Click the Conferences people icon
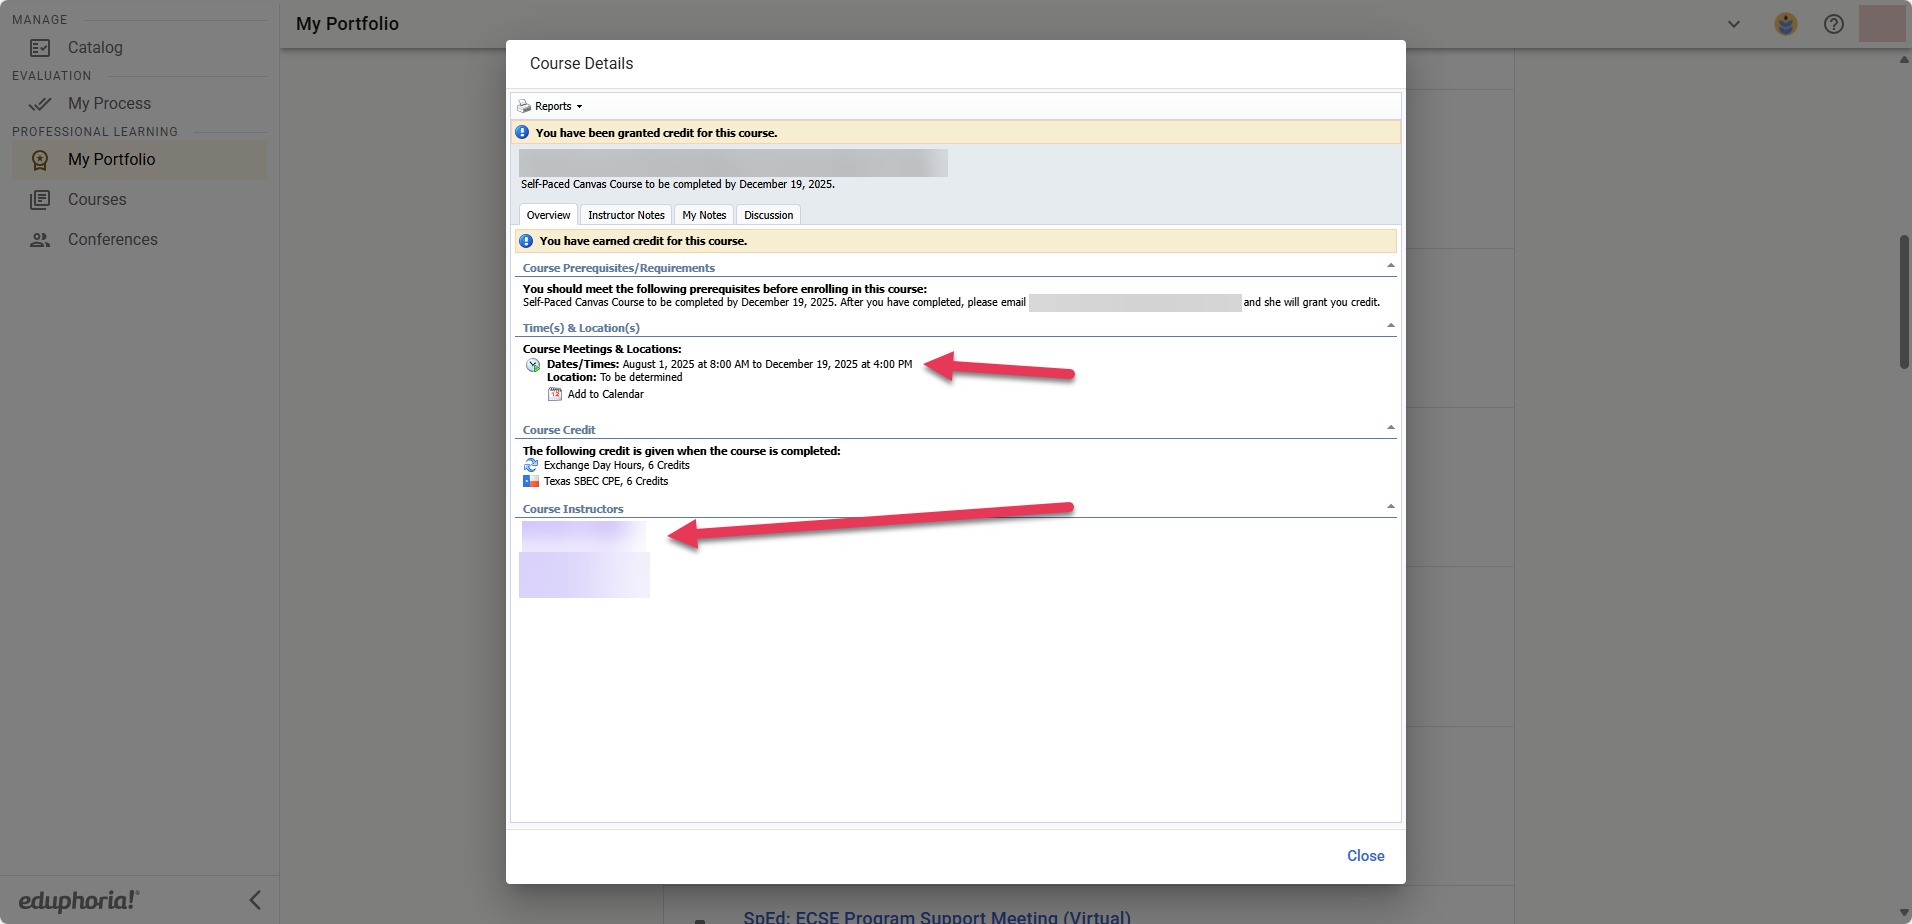The height and width of the screenshot is (924, 1912). point(40,240)
